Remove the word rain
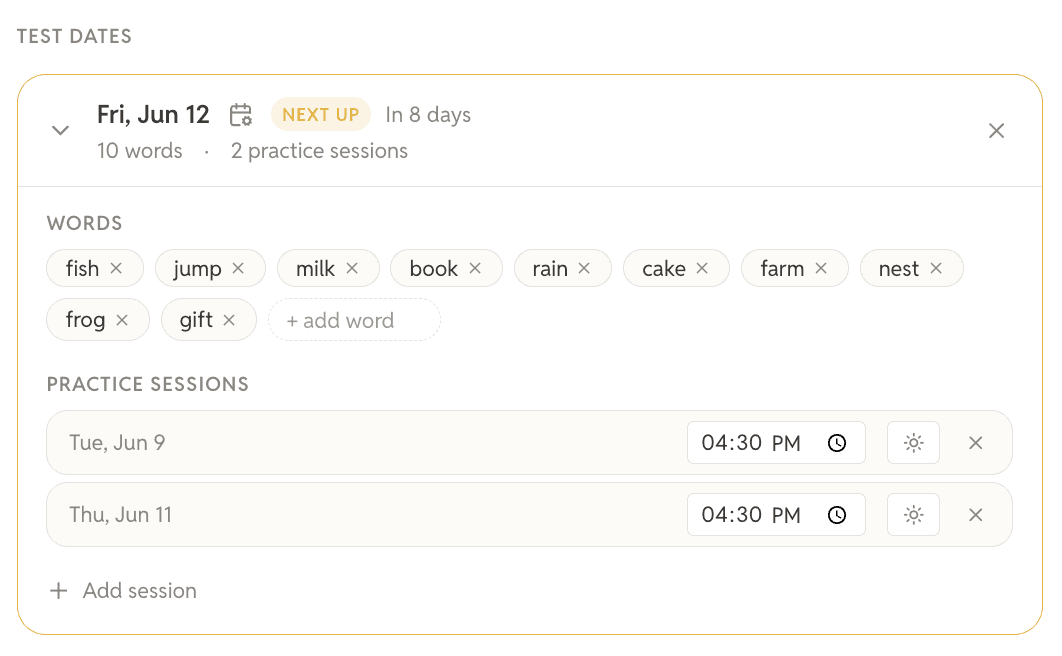The height and width of the screenshot is (656, 1062). click(x=584, y=268)
